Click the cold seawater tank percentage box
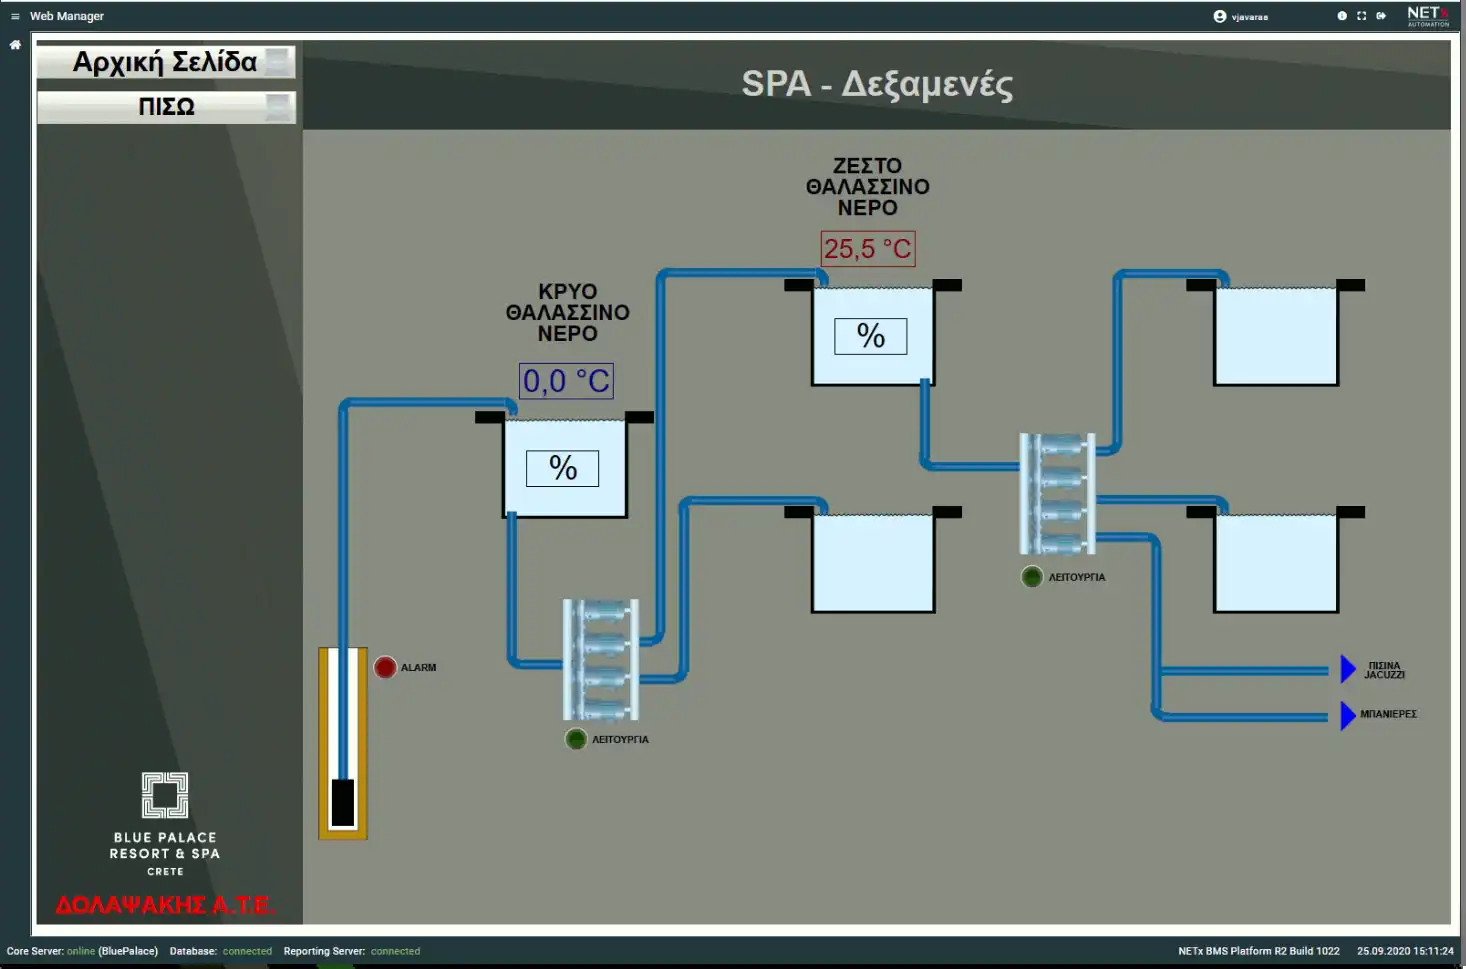 tap(562, 468)
